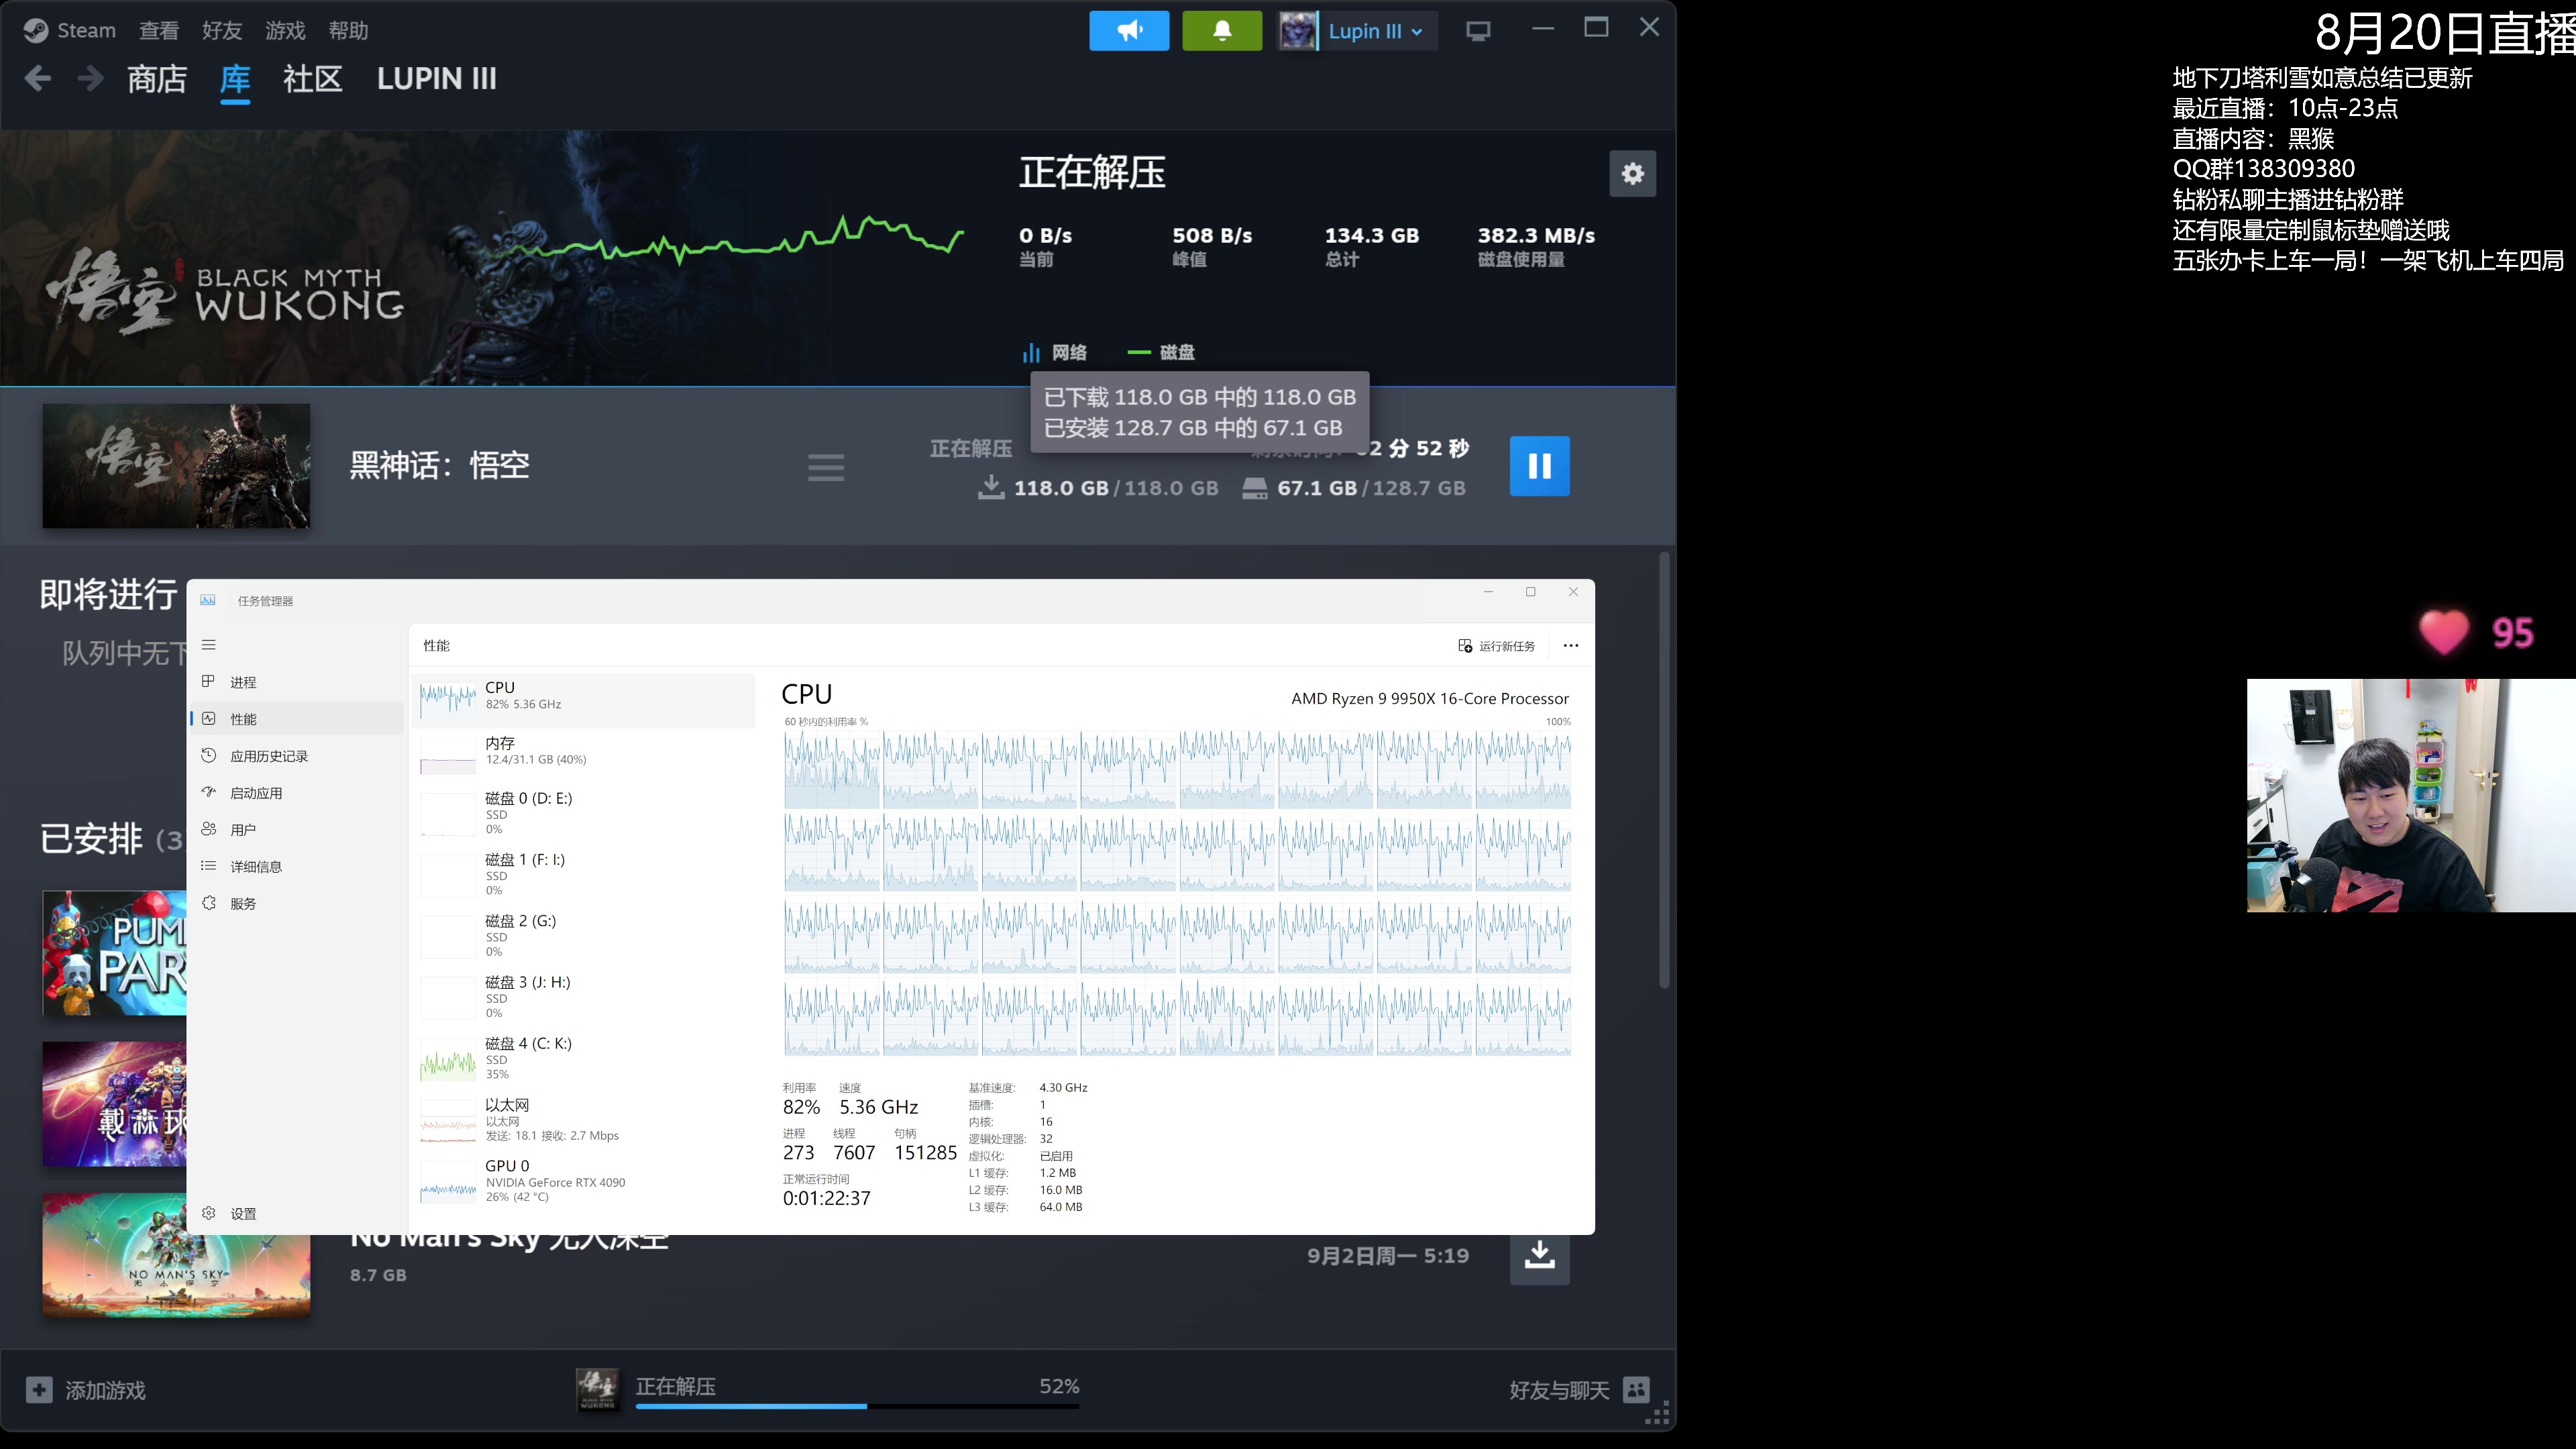Click the 即将进行 section heading
The height and width of the screenshot is (1449, 2576).
point(108,594)
